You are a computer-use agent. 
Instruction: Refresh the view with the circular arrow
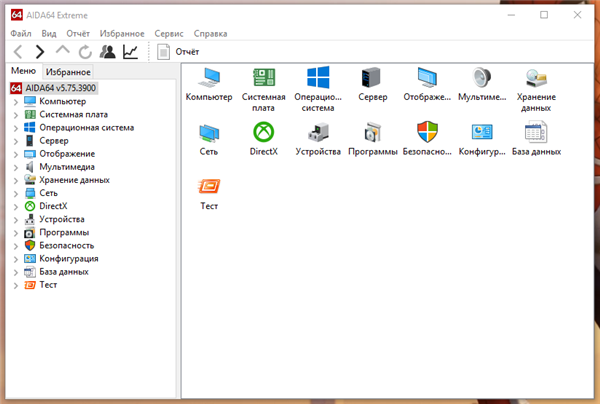pyautogui.click(x=85, y=52)
